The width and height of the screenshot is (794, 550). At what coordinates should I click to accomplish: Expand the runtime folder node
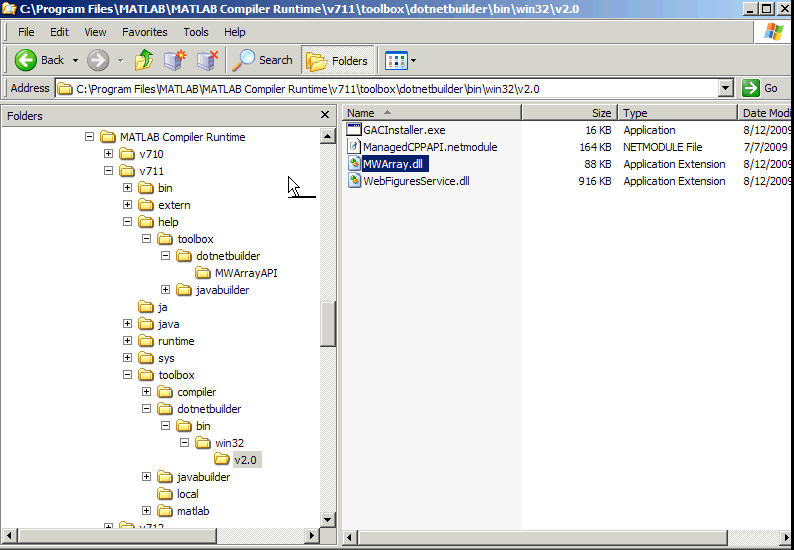pos(128,341)
